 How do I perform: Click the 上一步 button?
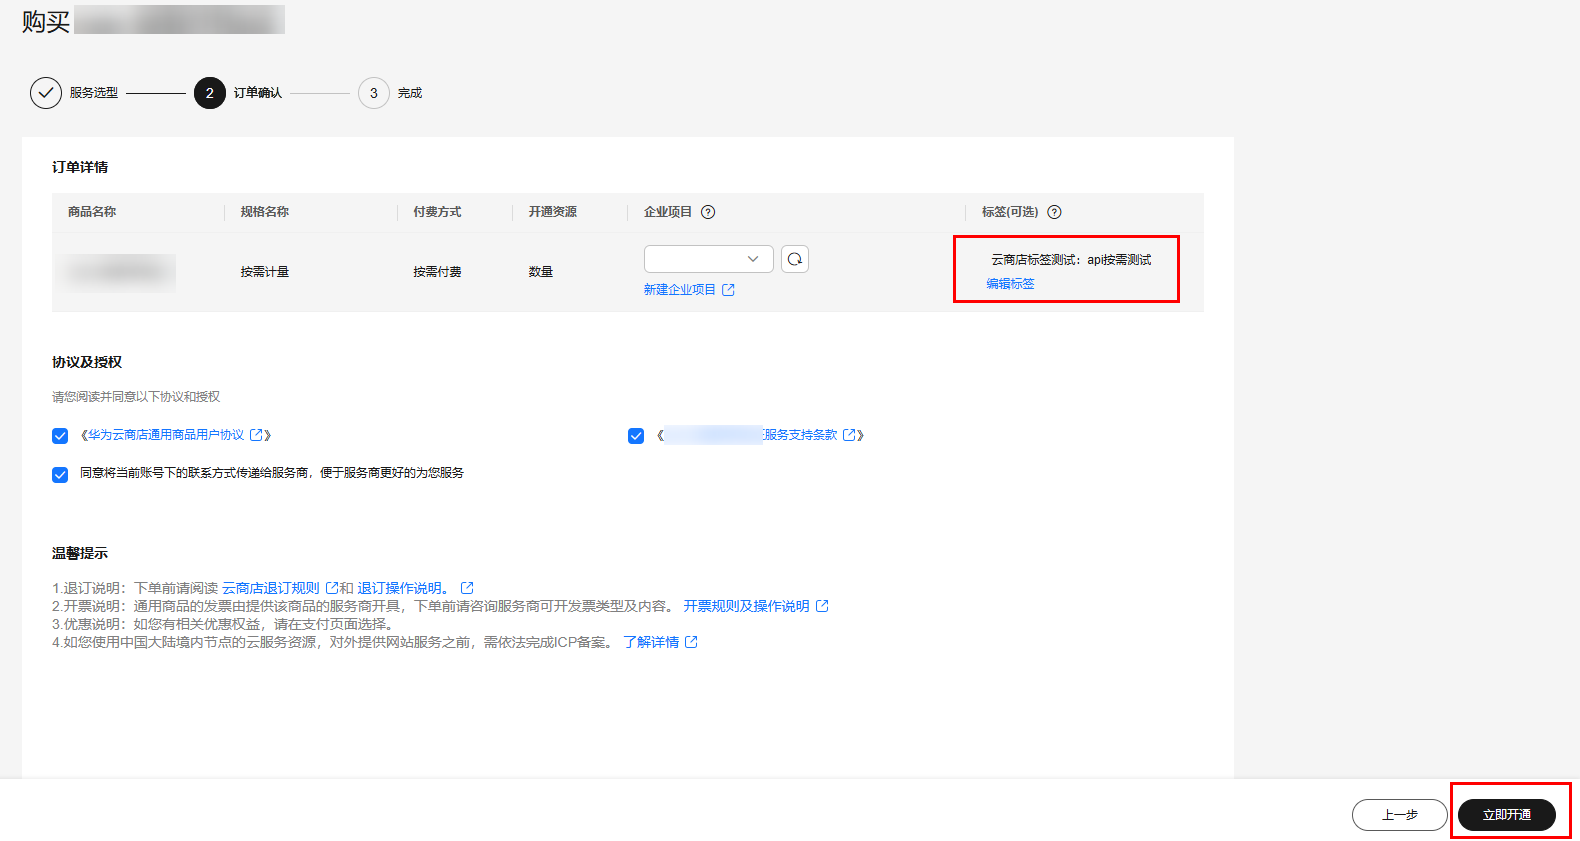point(1400,815)
